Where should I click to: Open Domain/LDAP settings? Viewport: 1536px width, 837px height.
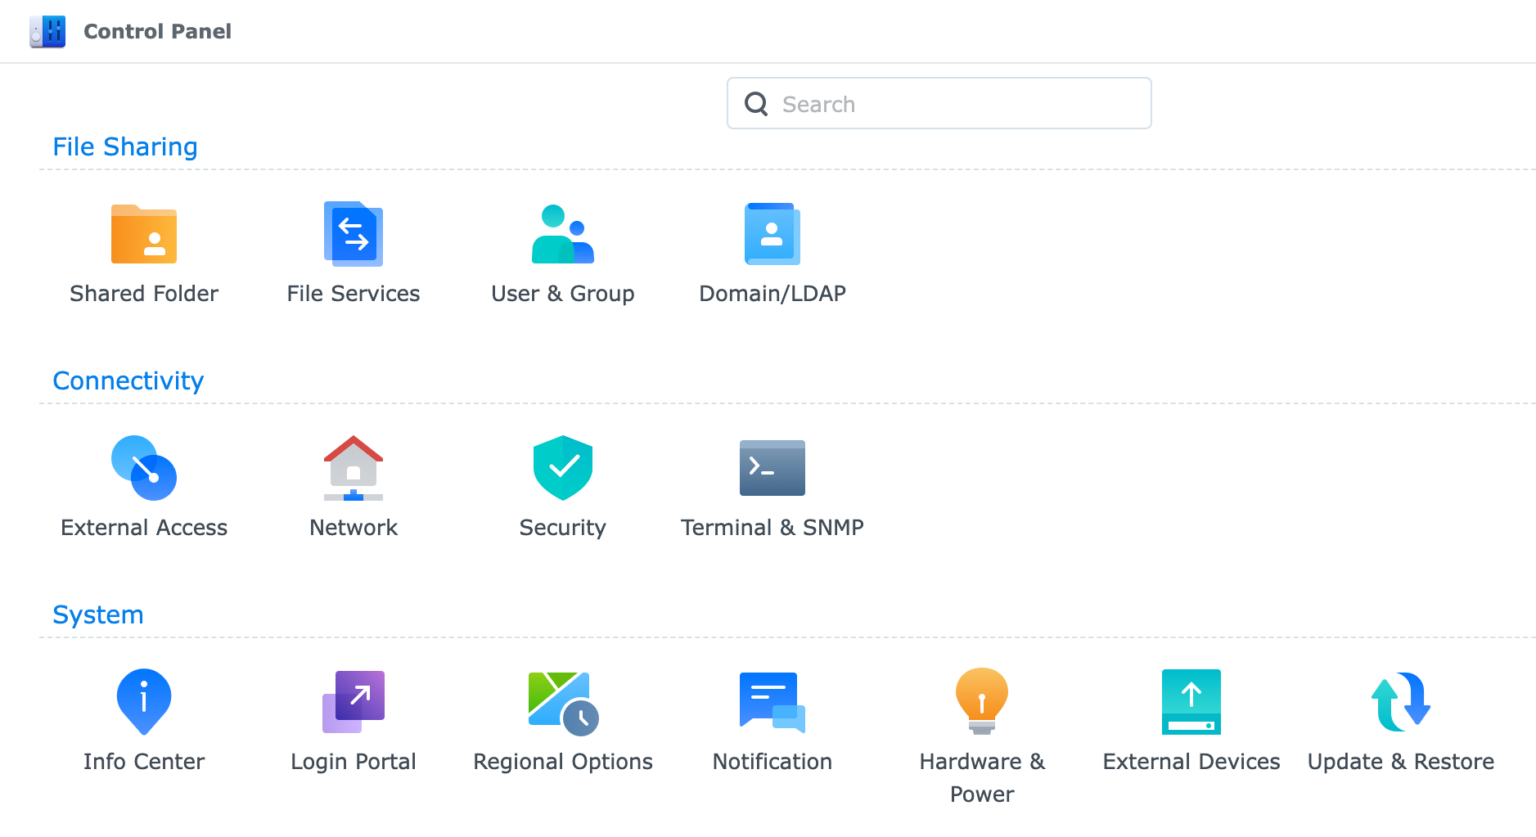click(x=772, y=235)
